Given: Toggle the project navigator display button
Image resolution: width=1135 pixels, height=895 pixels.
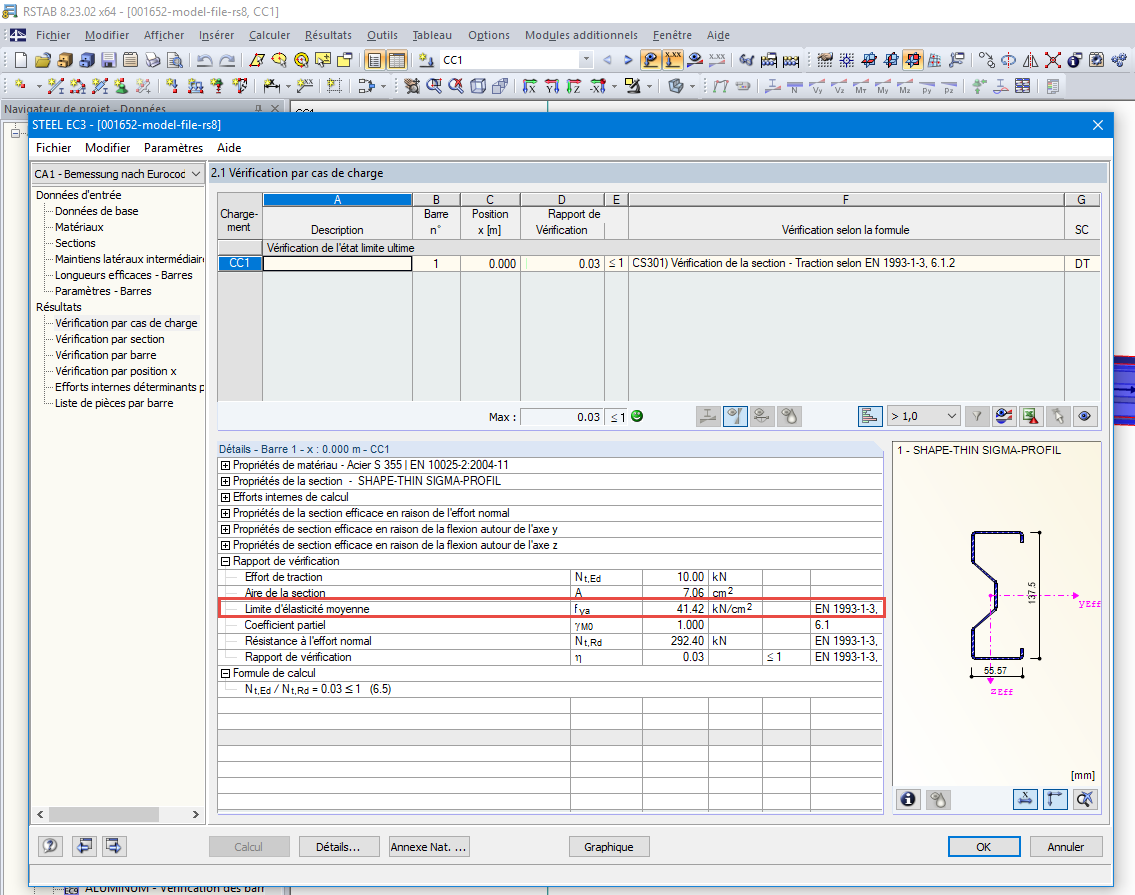Looking at the screenshot, I should (x=374, y=60).
